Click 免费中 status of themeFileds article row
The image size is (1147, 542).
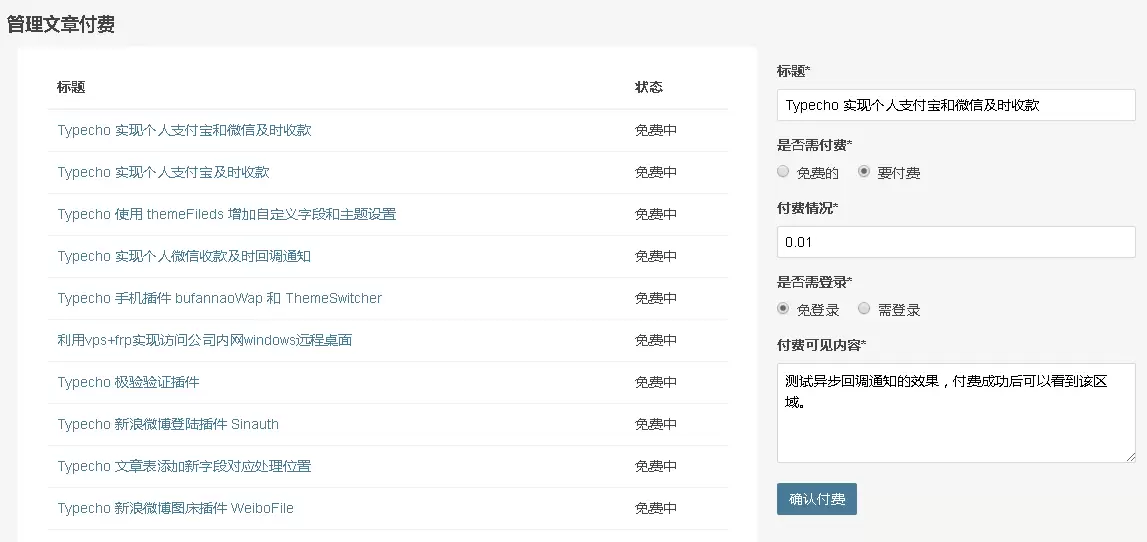(x=656, y=214)
